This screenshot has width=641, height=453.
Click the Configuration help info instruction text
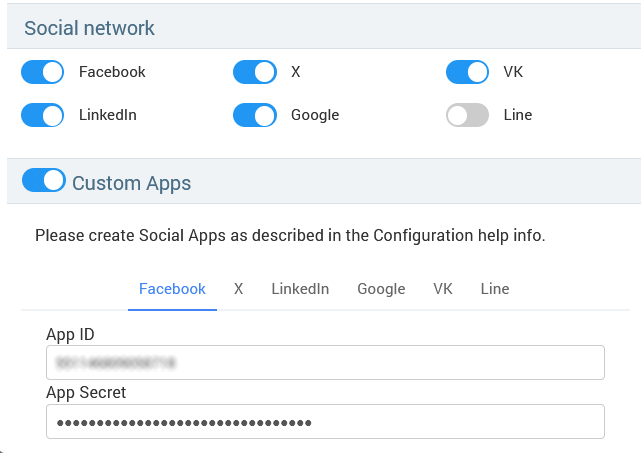290,236
